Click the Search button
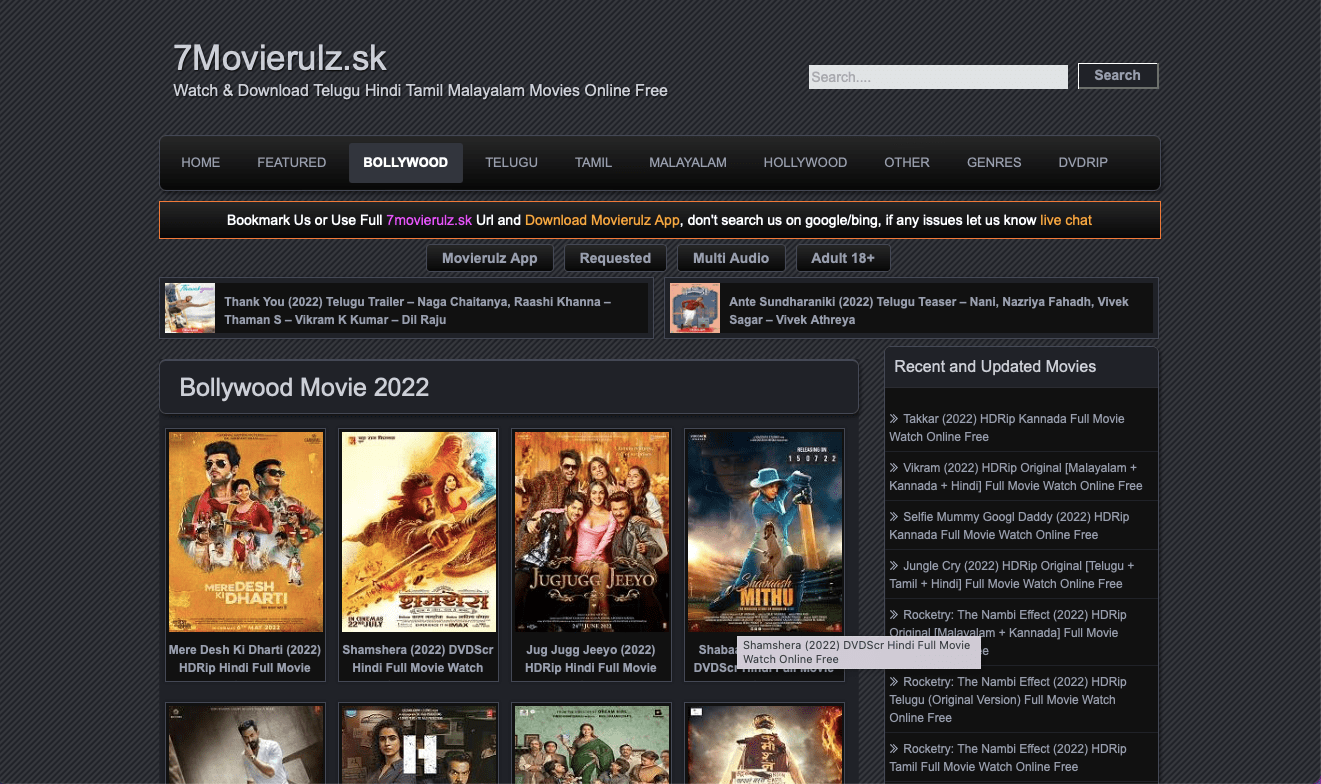This screenshot has width=1321, height=784. point(1118,76)
